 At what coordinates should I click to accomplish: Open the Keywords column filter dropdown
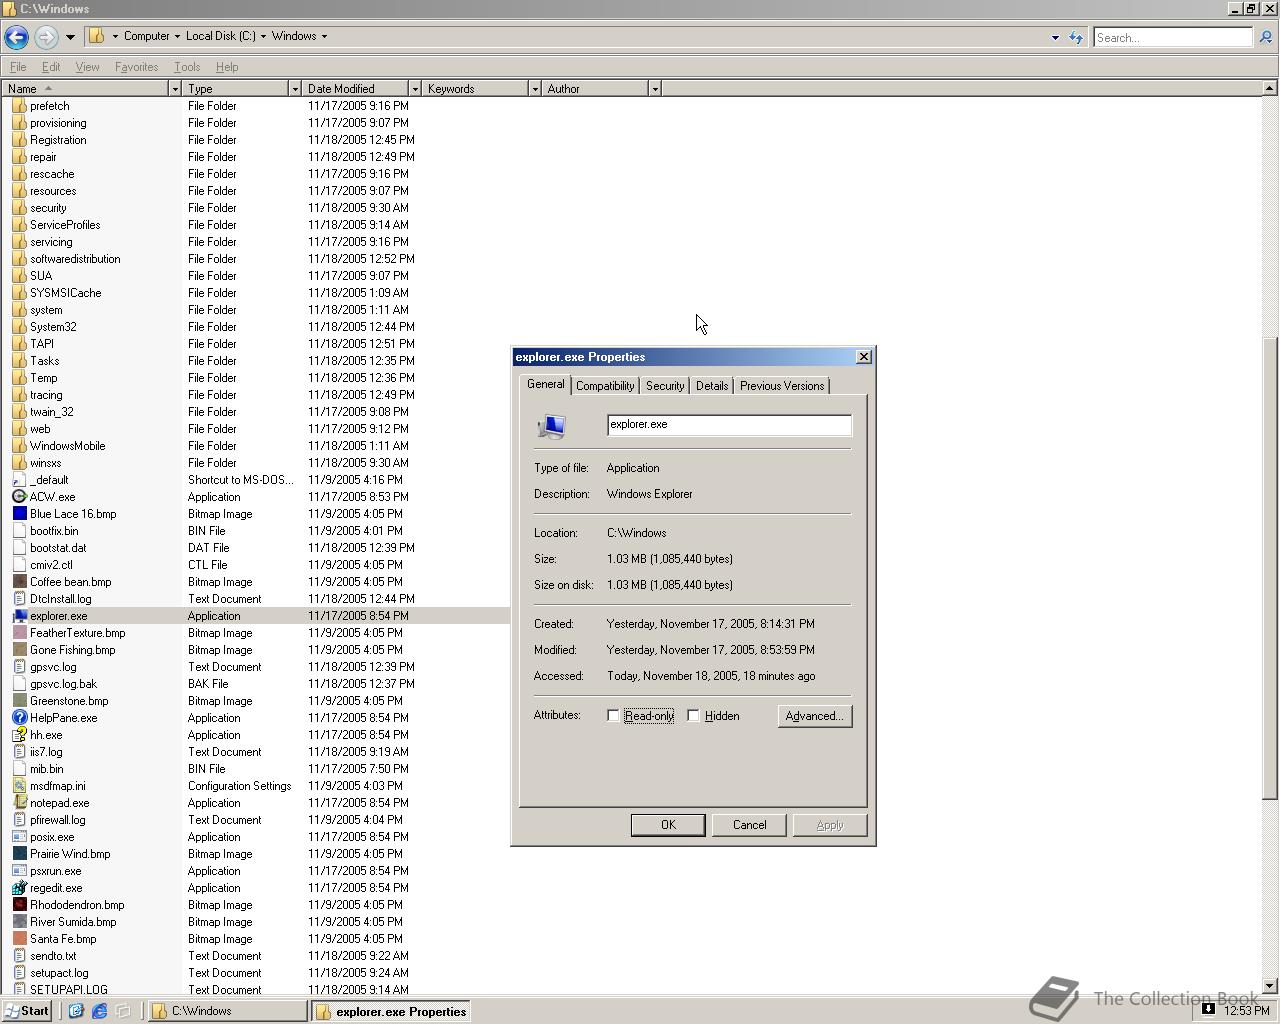pyautogui.click(x=535, y=89)
